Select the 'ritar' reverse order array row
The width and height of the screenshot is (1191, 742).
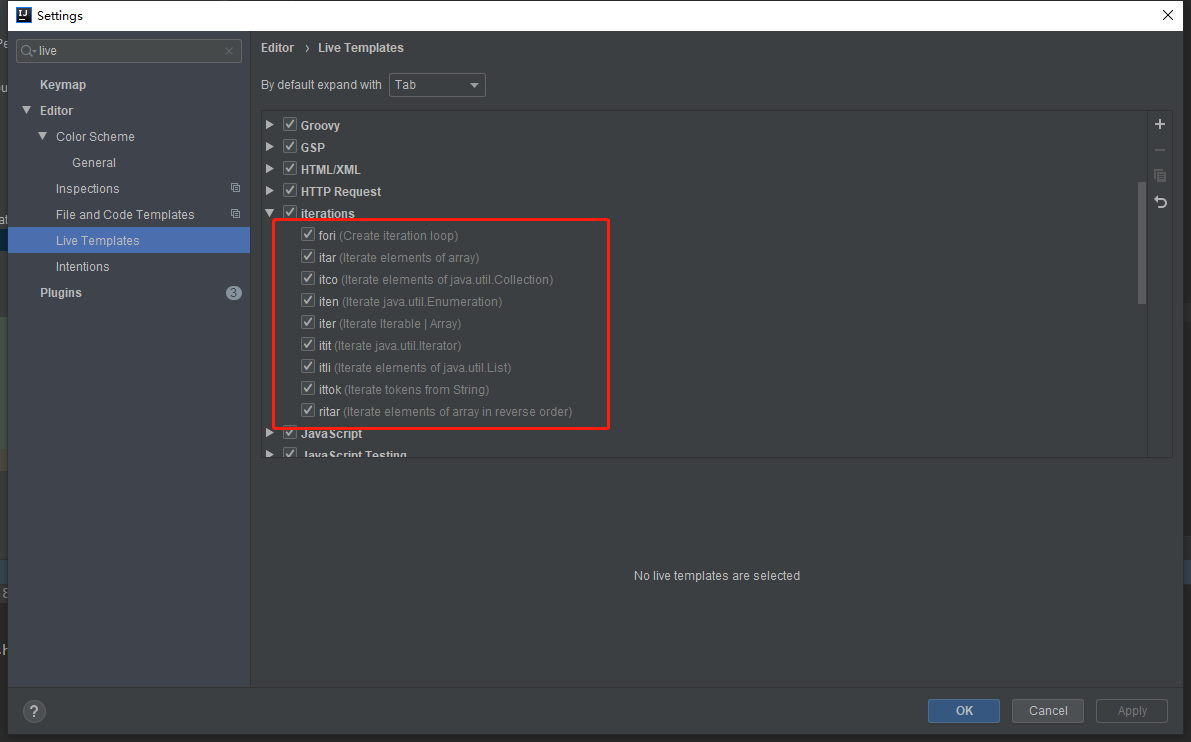[445, 412]
